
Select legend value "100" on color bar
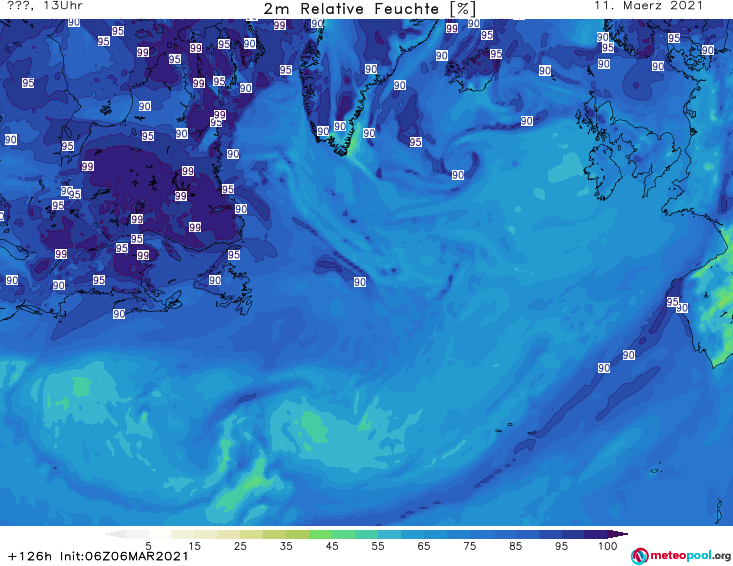click(x=607, y=545)
